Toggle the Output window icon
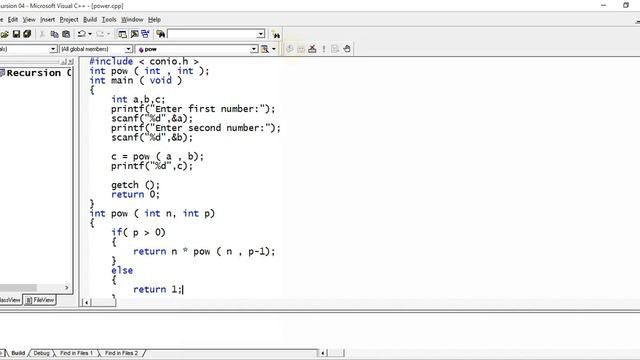The width and height of the screenshot is (640, 360). (134, 34)
